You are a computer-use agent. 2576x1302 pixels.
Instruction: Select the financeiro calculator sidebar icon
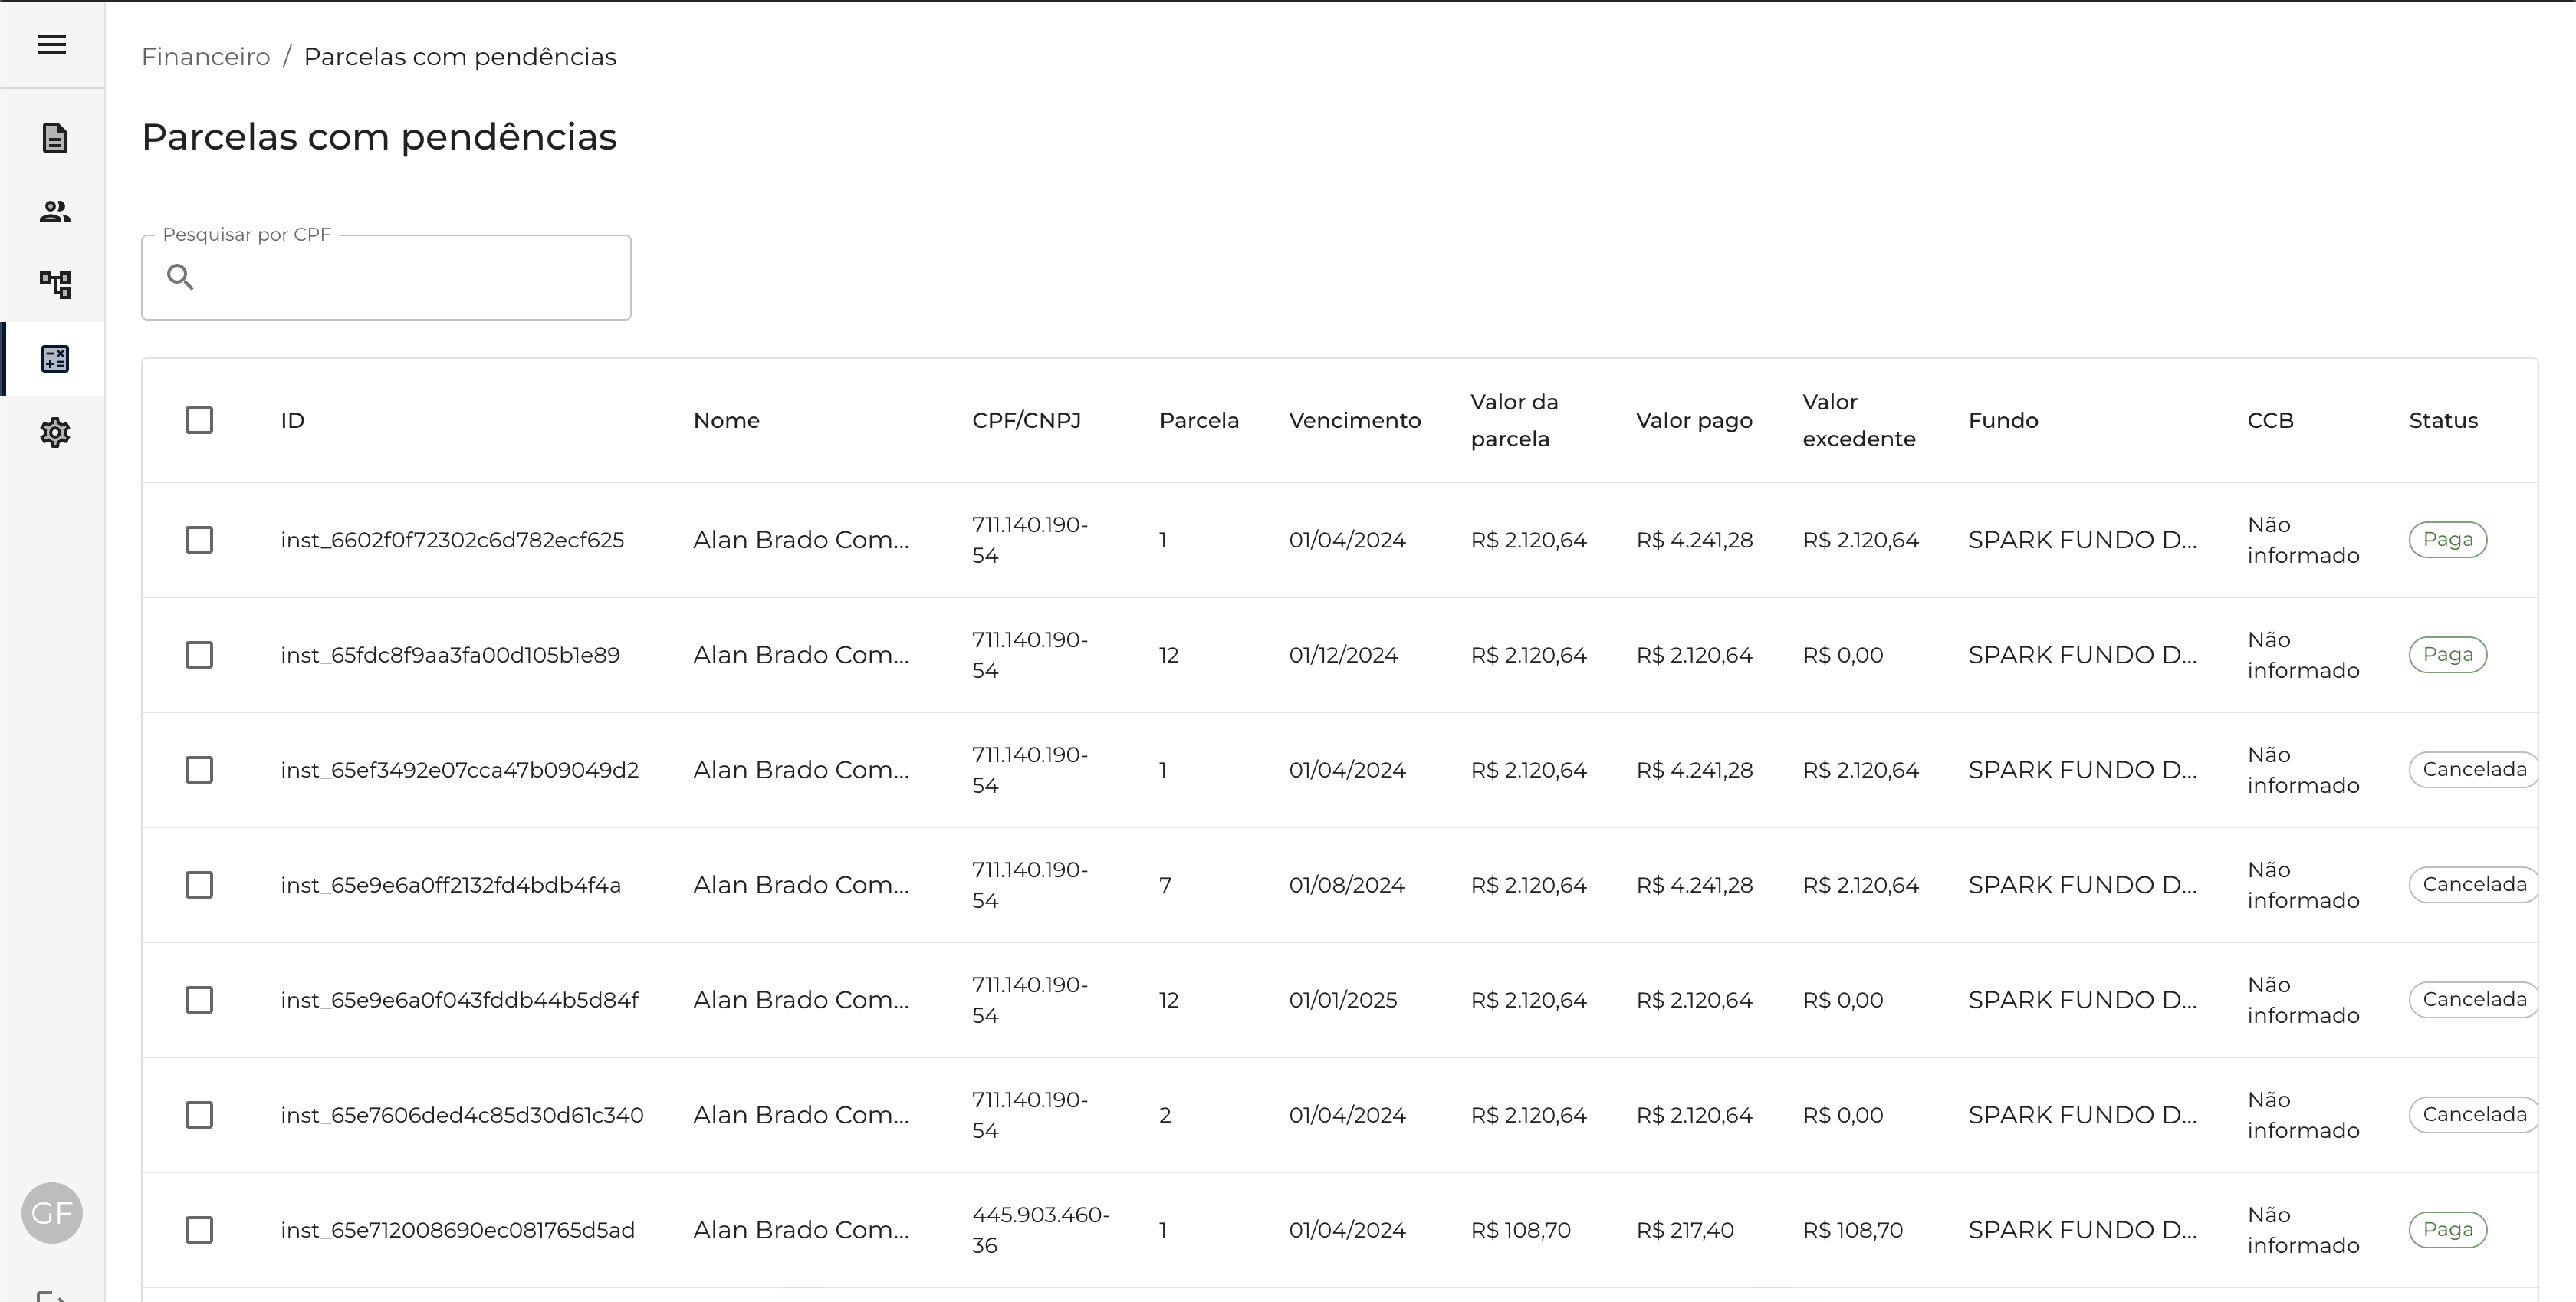coord(55,359)
